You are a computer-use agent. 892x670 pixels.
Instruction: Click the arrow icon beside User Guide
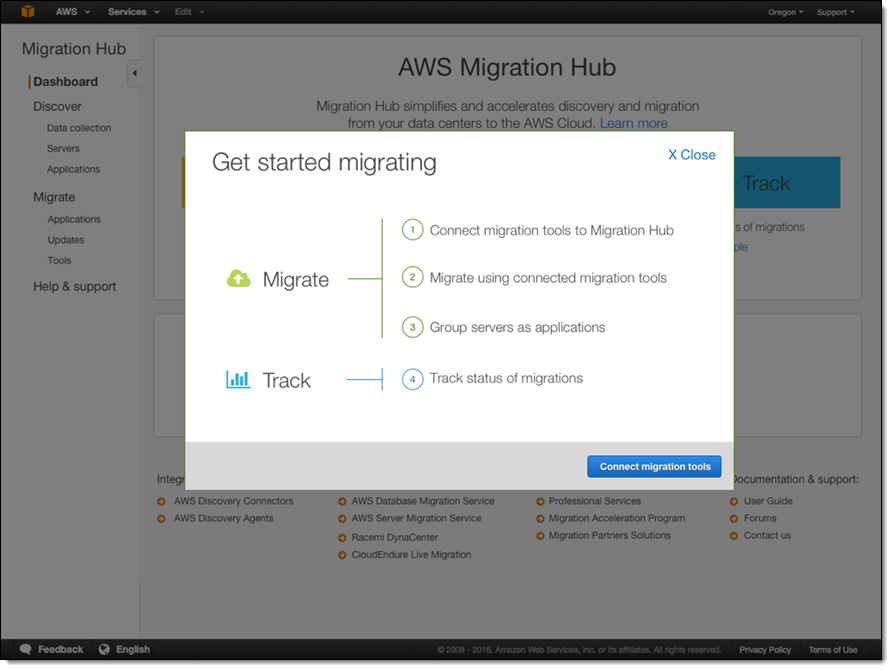point(735,502)
